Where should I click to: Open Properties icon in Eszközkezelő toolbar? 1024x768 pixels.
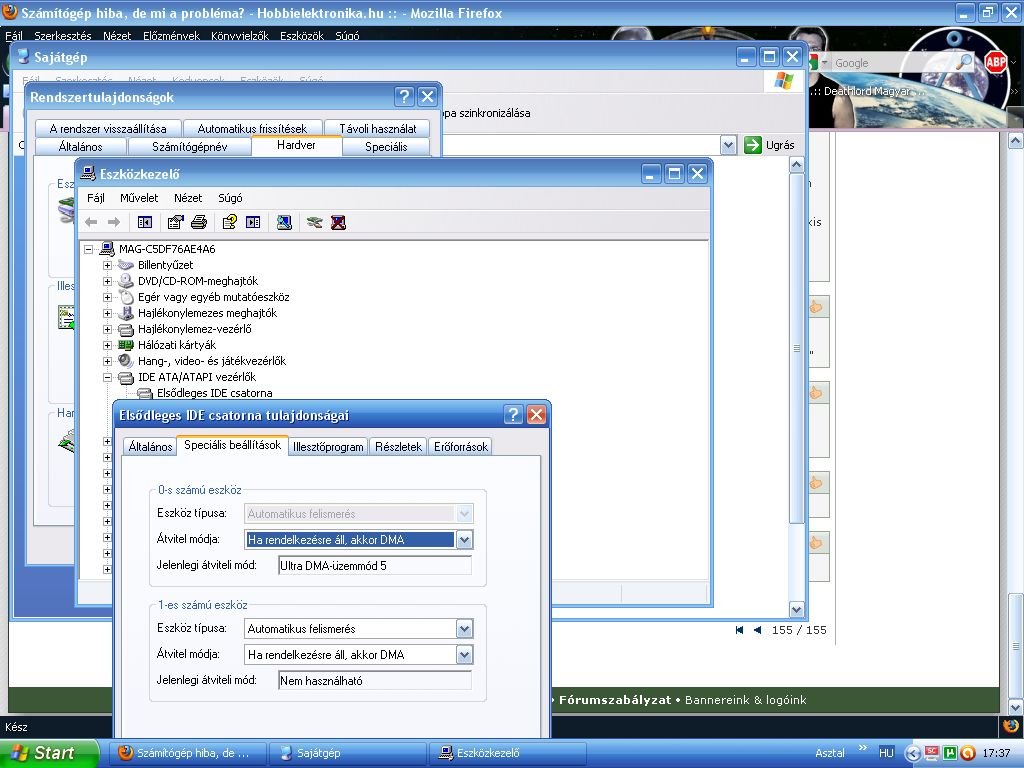point(175,223)
